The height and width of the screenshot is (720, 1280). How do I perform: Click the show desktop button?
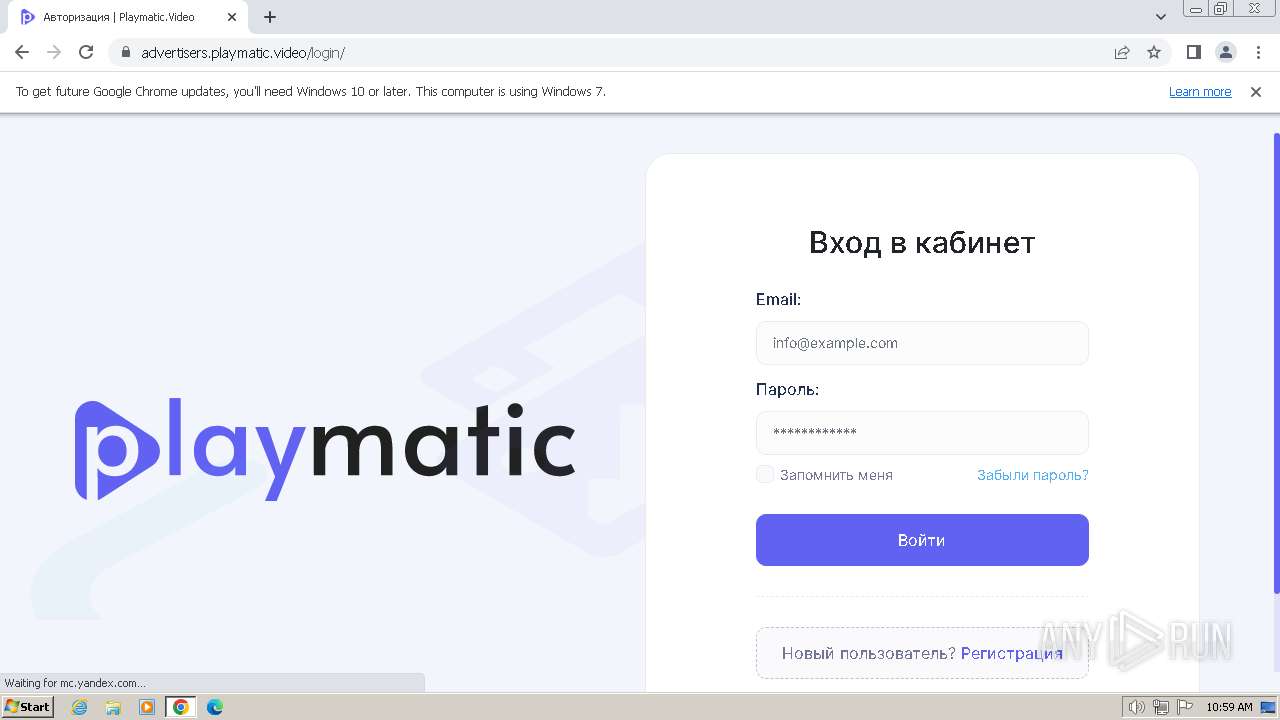[x=1269, y=707]
